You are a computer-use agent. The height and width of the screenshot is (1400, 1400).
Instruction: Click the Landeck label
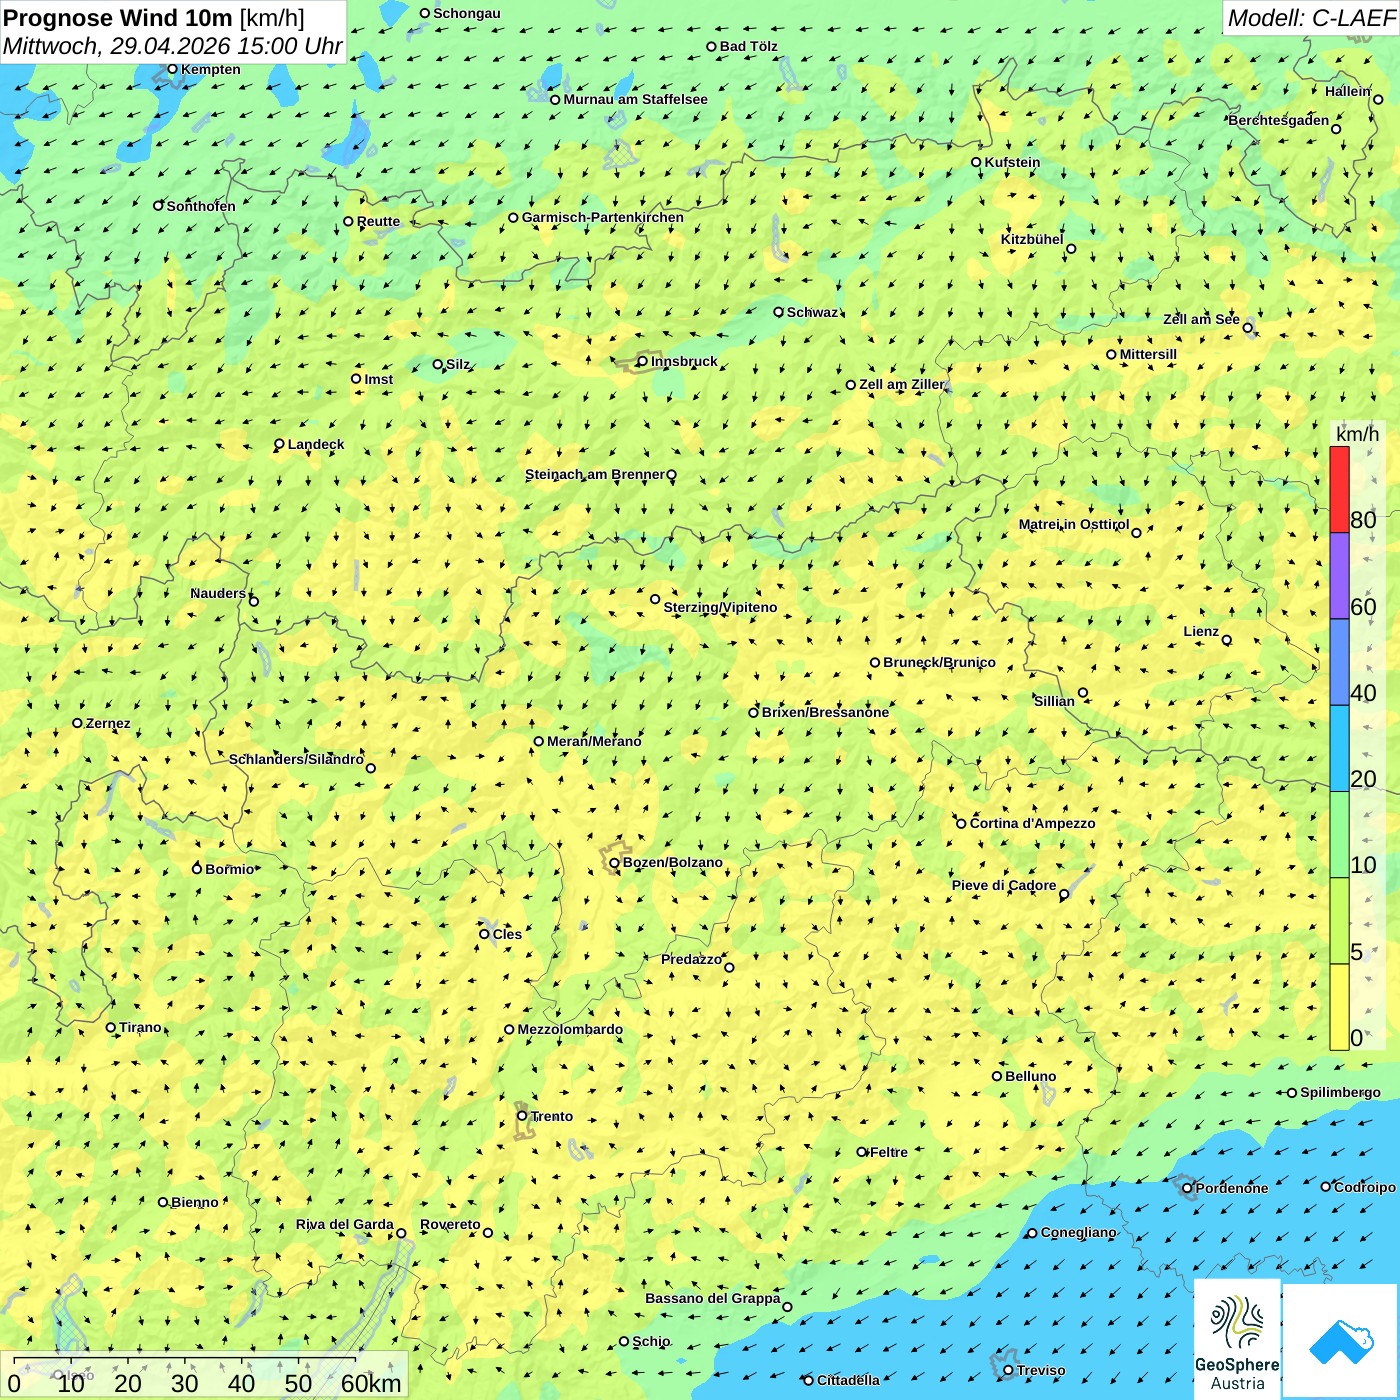(316, 444)
